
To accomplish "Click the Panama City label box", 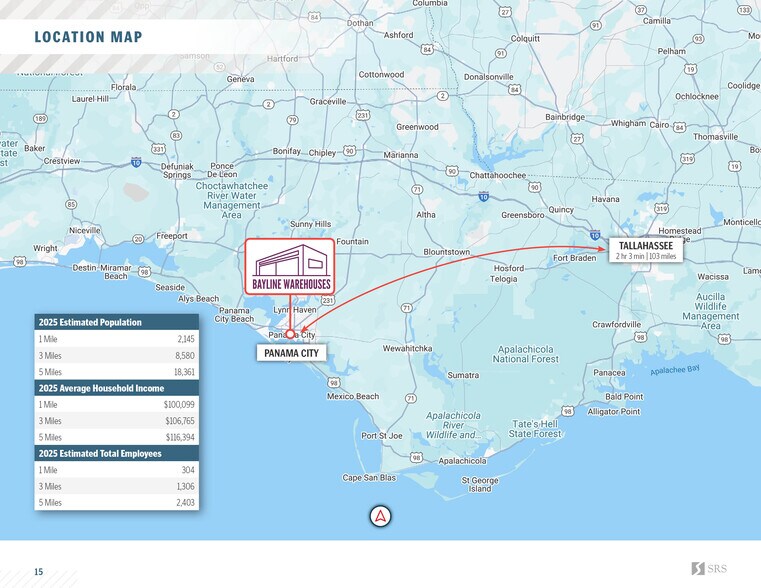I will 291,353.
